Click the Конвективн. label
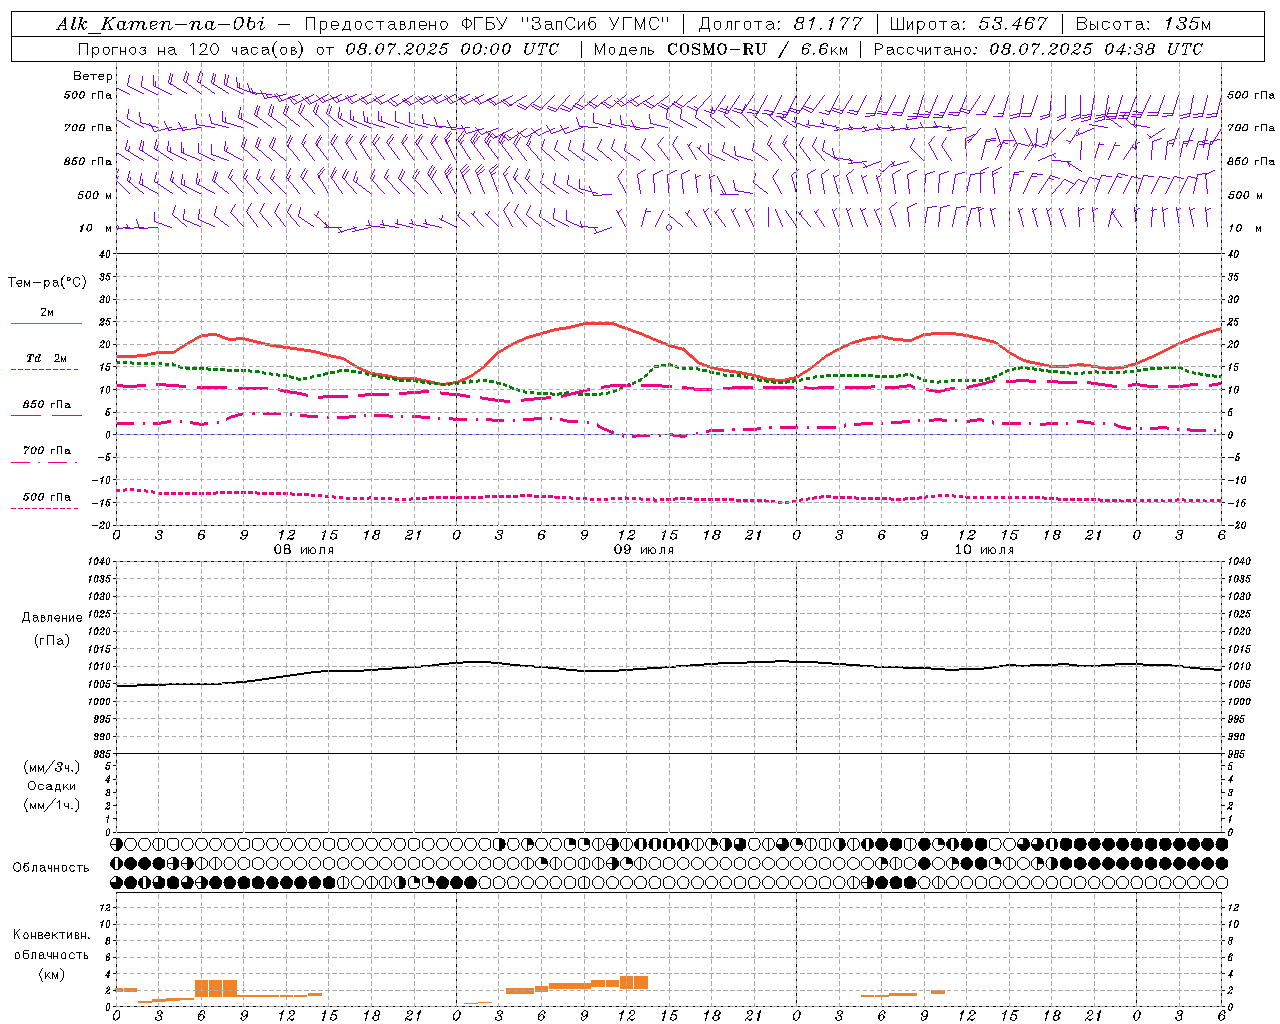The width and height of the screenshot is (1280, 1024). pos(51,935)
